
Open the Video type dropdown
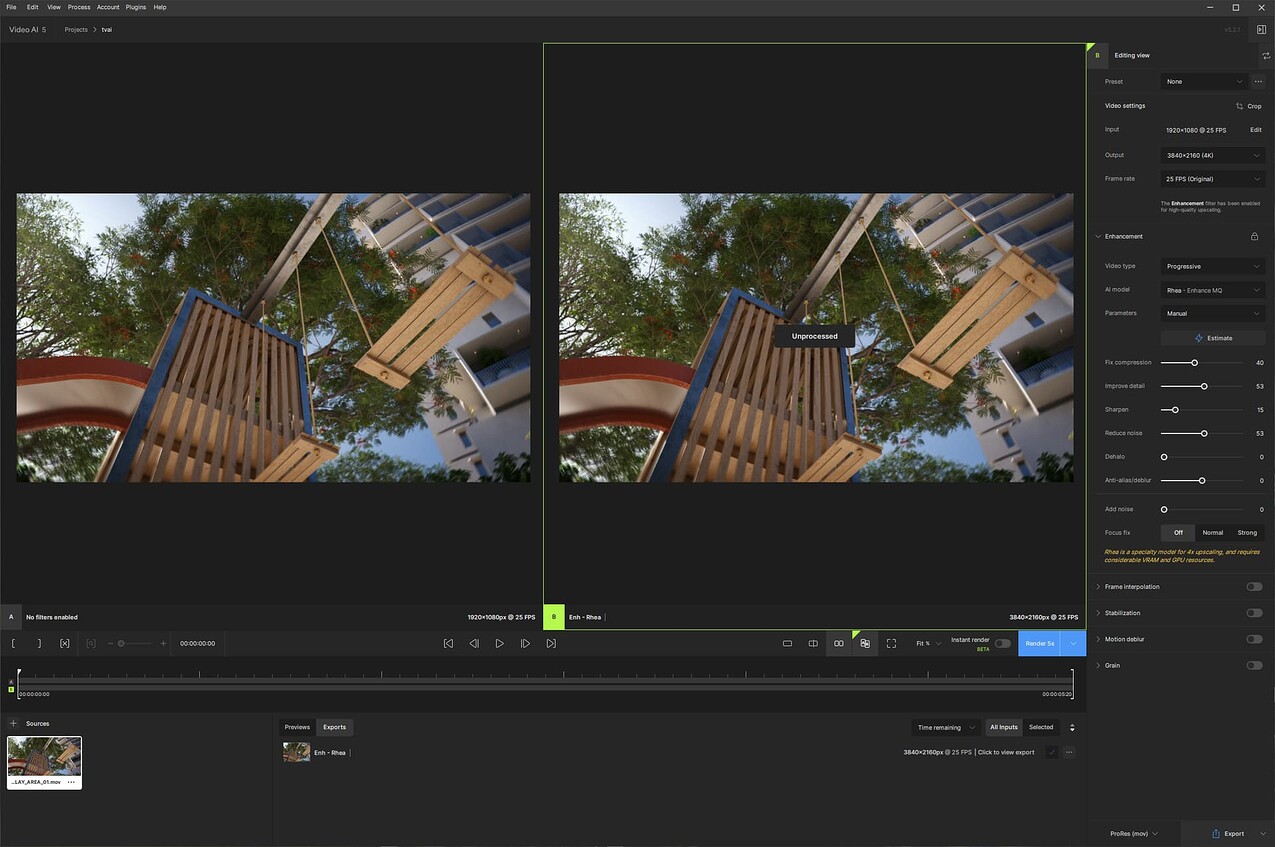(1213, 266)
